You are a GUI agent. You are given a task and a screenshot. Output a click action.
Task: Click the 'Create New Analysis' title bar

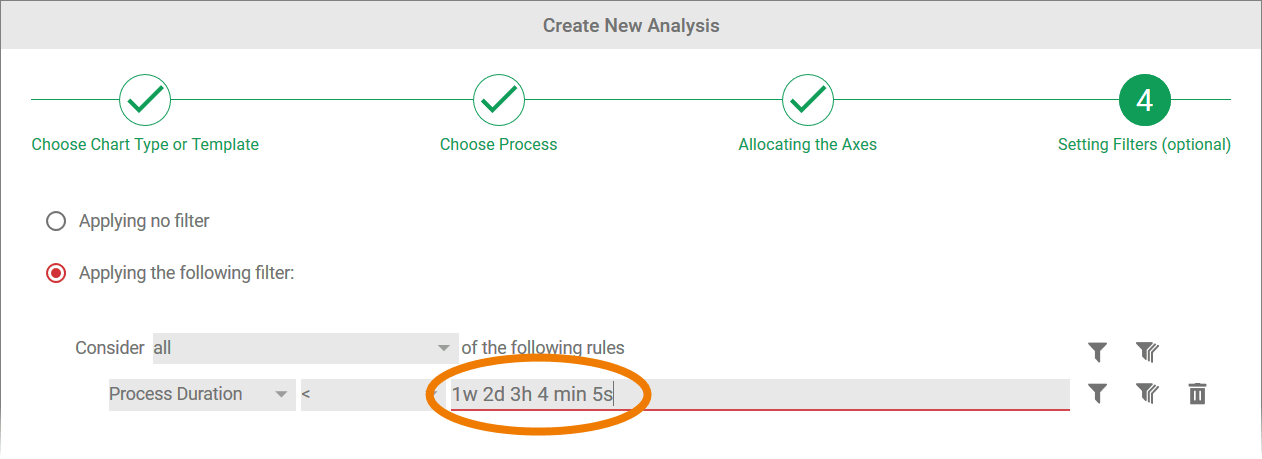pyautogui.click(x=631, y=25)
